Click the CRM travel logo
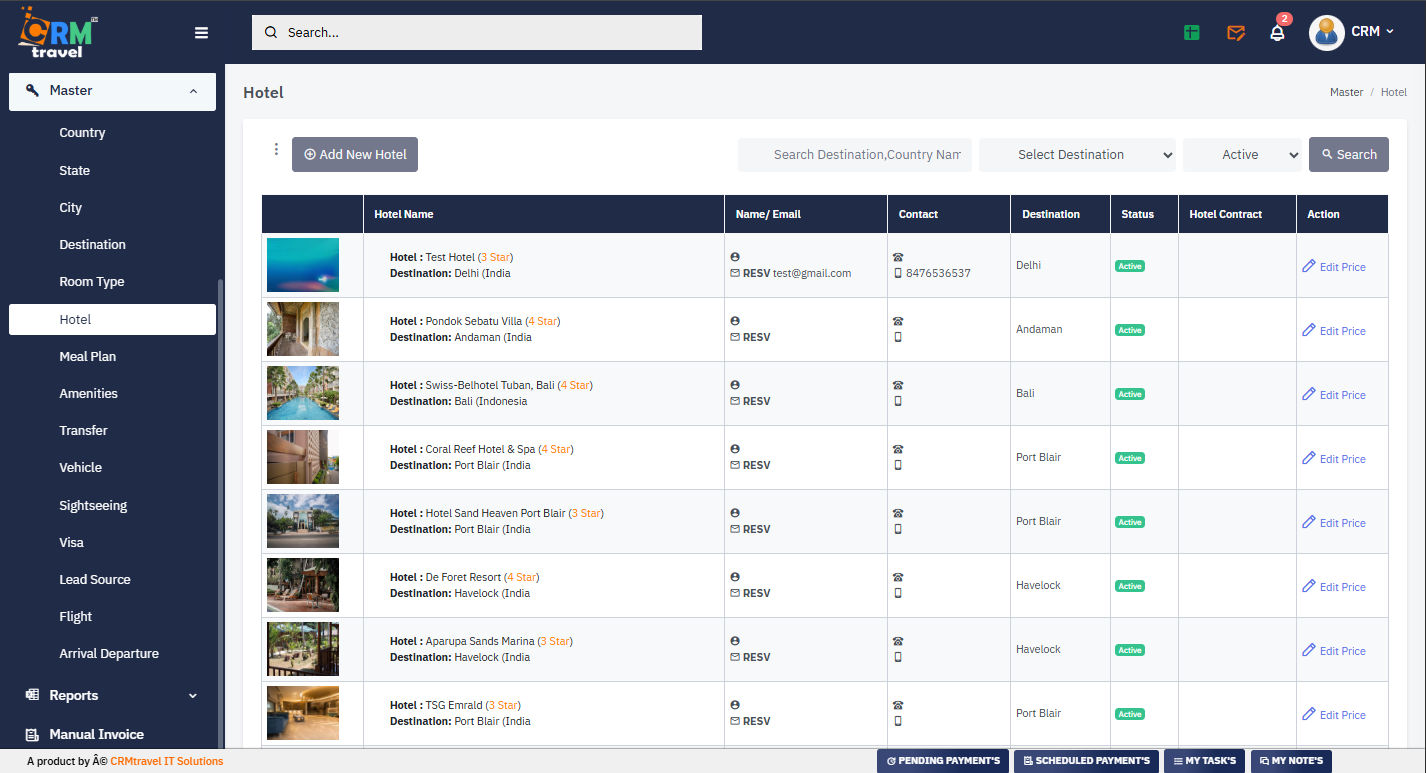The image size is (1426, 773). (55, 32)
